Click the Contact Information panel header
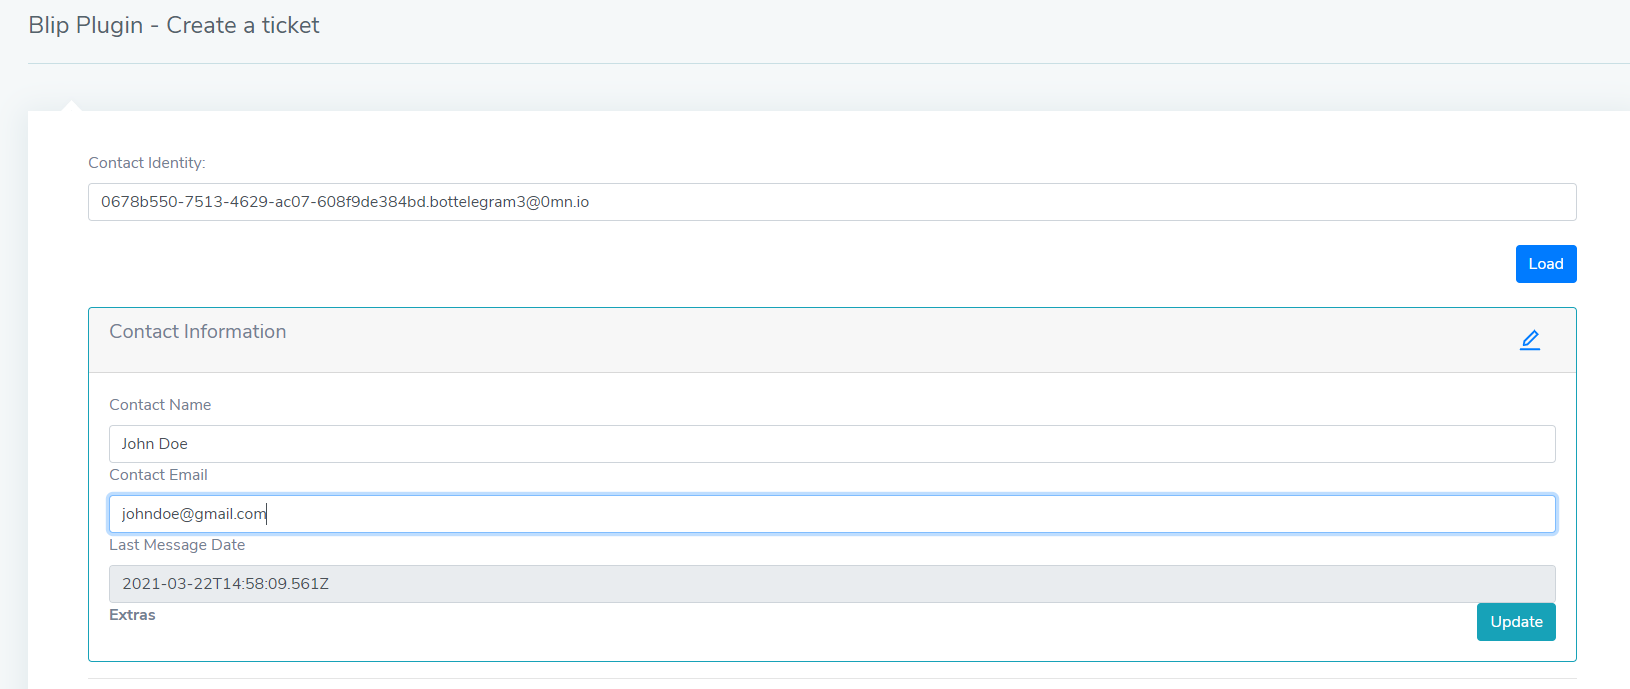Viewport: 1630px width, 689px height. [x=832, y=340]
